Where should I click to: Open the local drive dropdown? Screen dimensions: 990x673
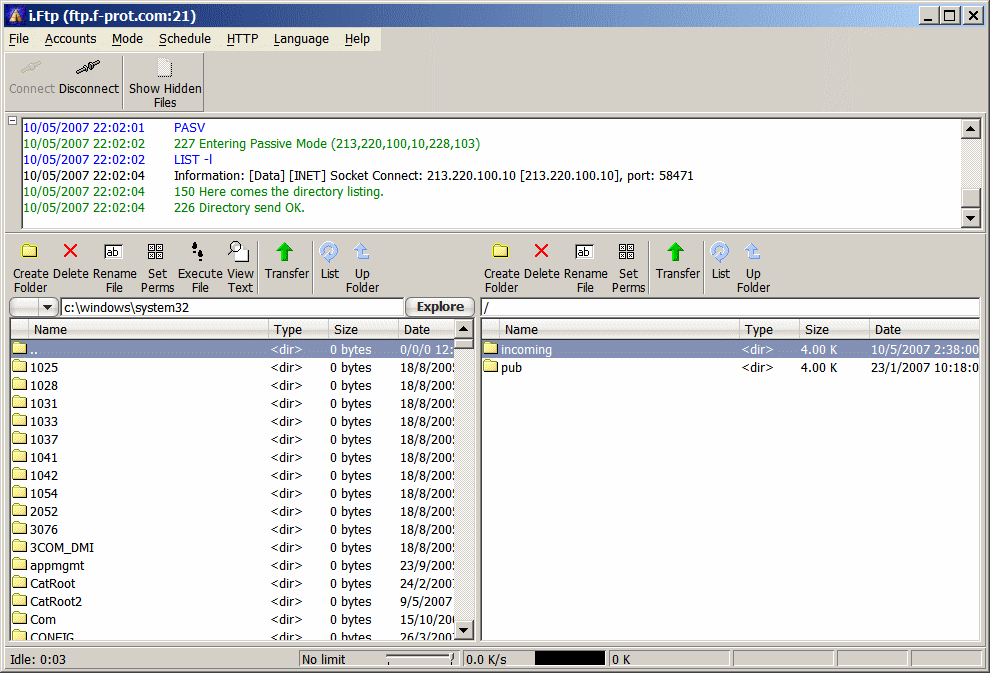pos(47,307)
